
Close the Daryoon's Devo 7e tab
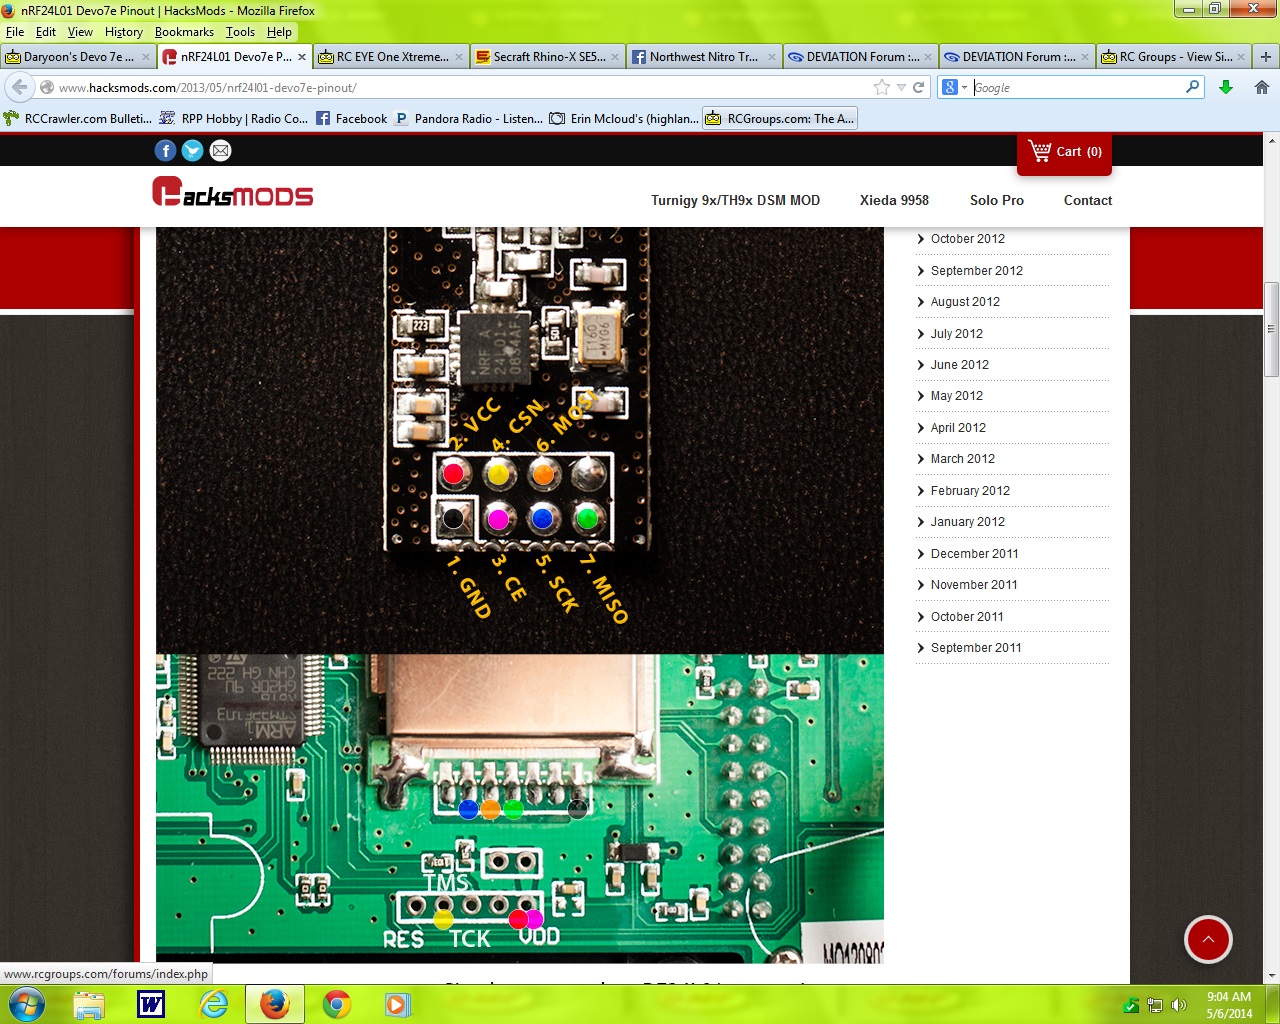[145, 57]
